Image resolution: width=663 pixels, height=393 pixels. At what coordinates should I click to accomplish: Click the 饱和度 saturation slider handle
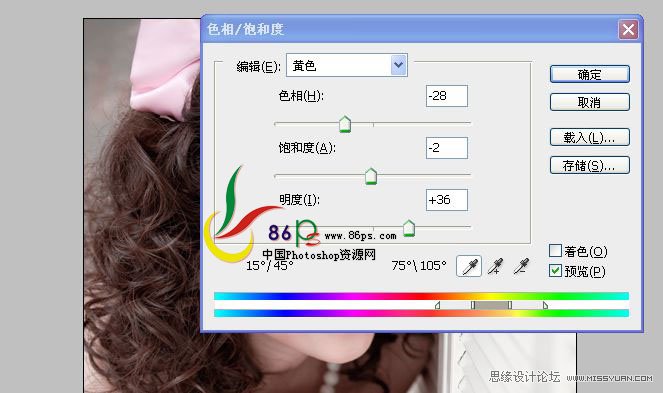(371, 176)
